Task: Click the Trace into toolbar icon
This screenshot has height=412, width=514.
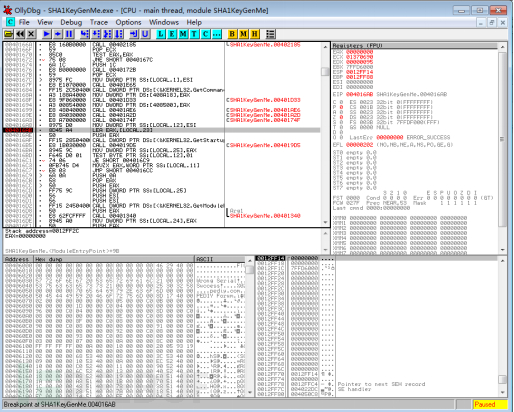Action: (107, 34)
